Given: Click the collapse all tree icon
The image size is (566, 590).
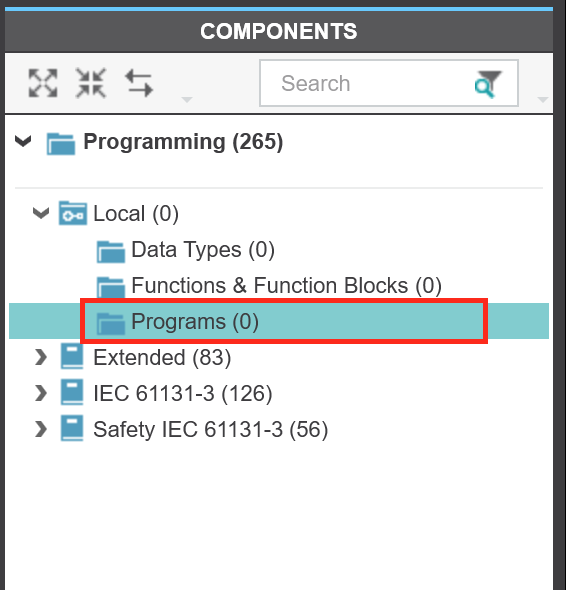Looking at the screenshot, I should pos(91,83).
